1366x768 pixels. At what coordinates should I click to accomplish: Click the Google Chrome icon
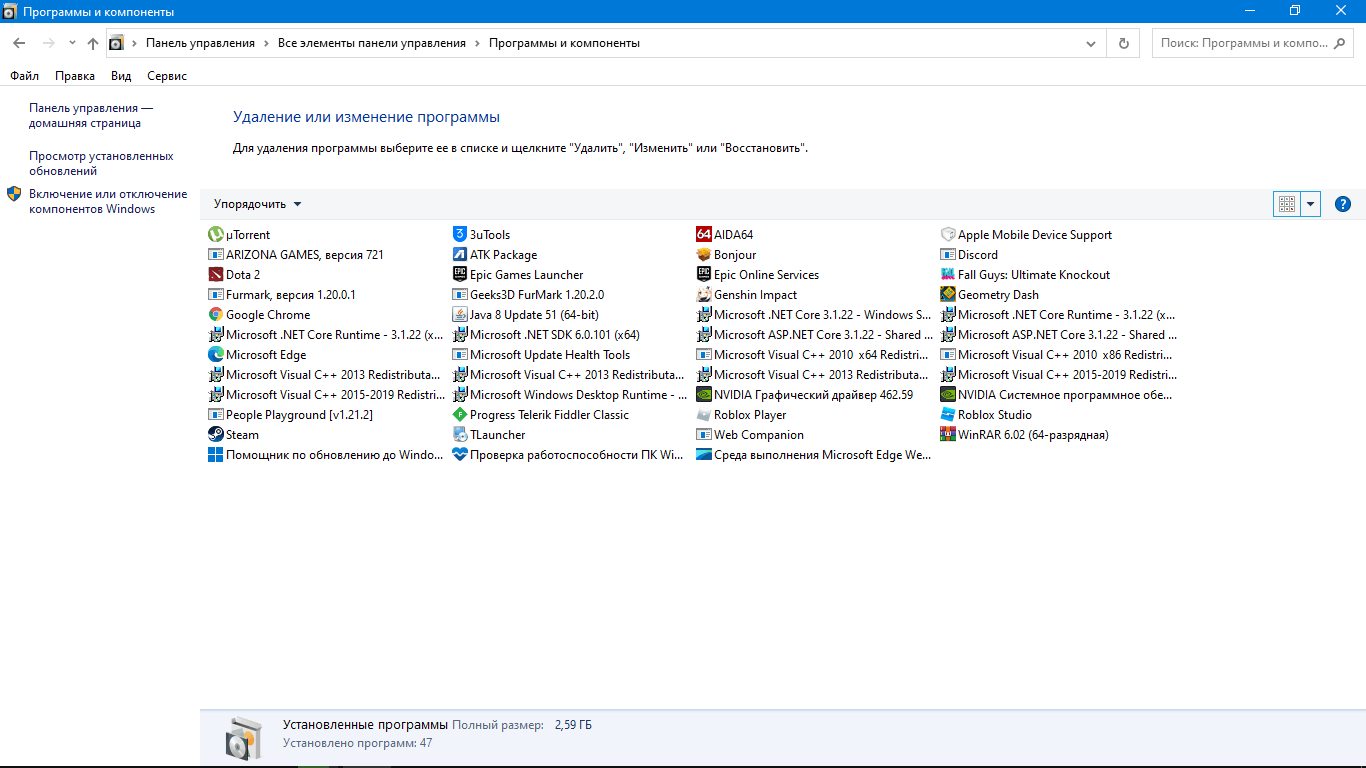216,315
